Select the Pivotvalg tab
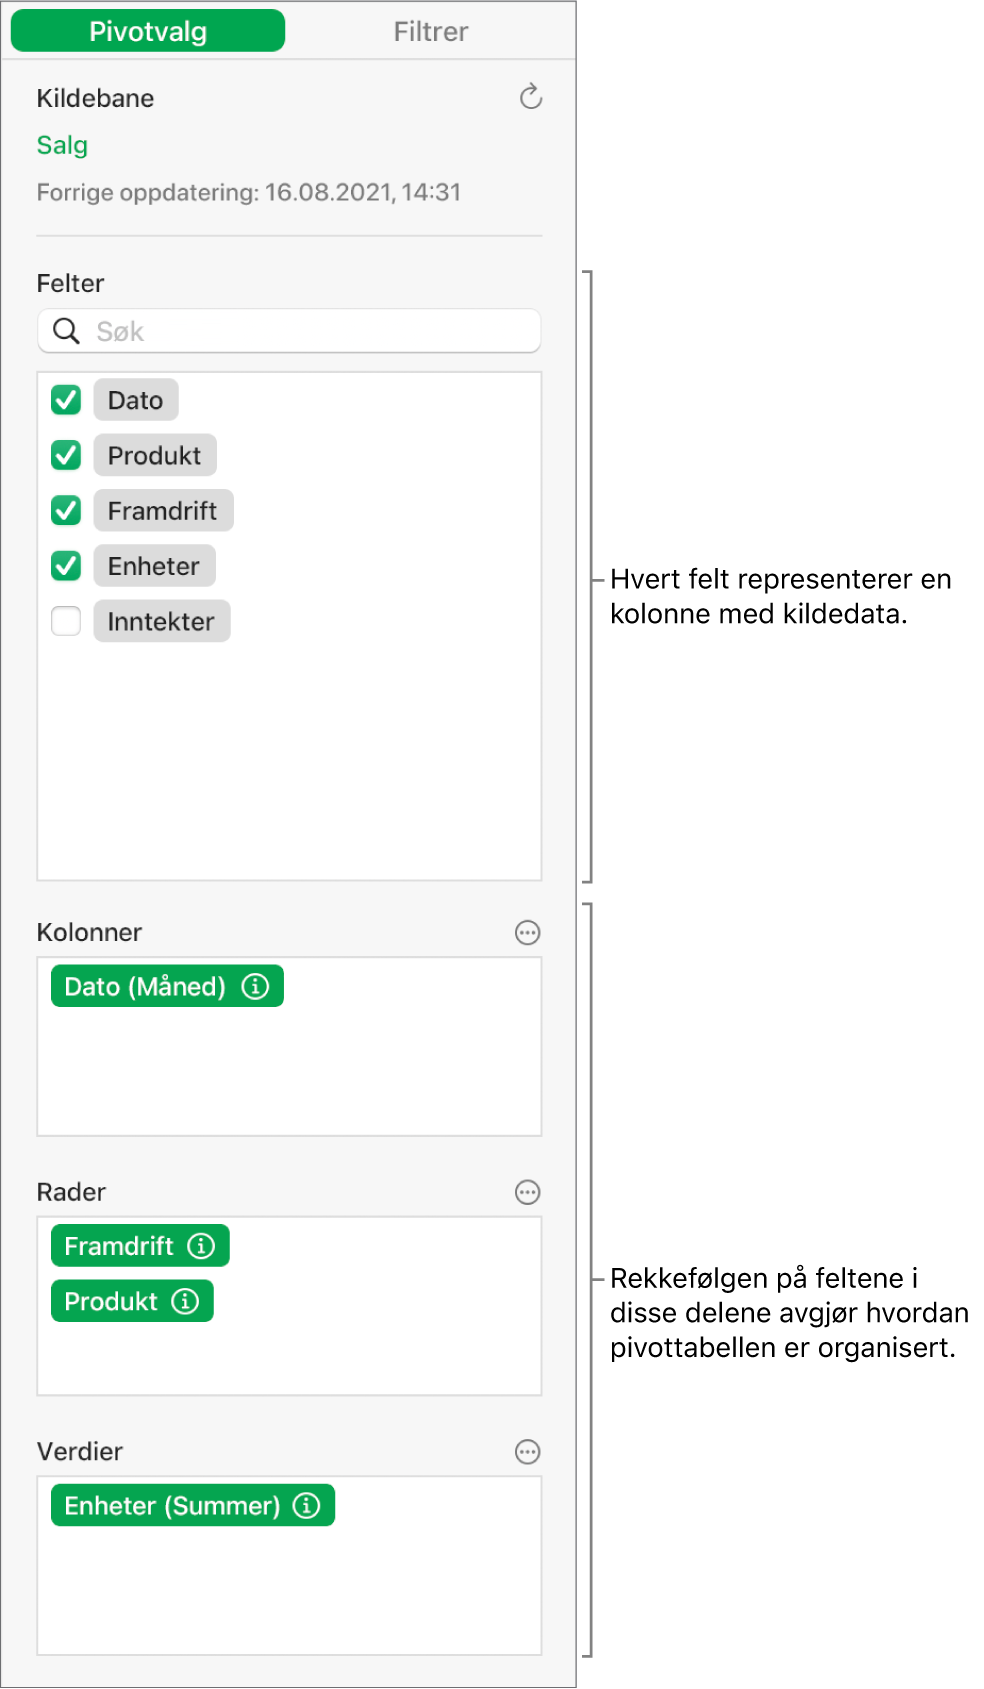This screenshot has height=1689, width=984. [x=147, y=30]
